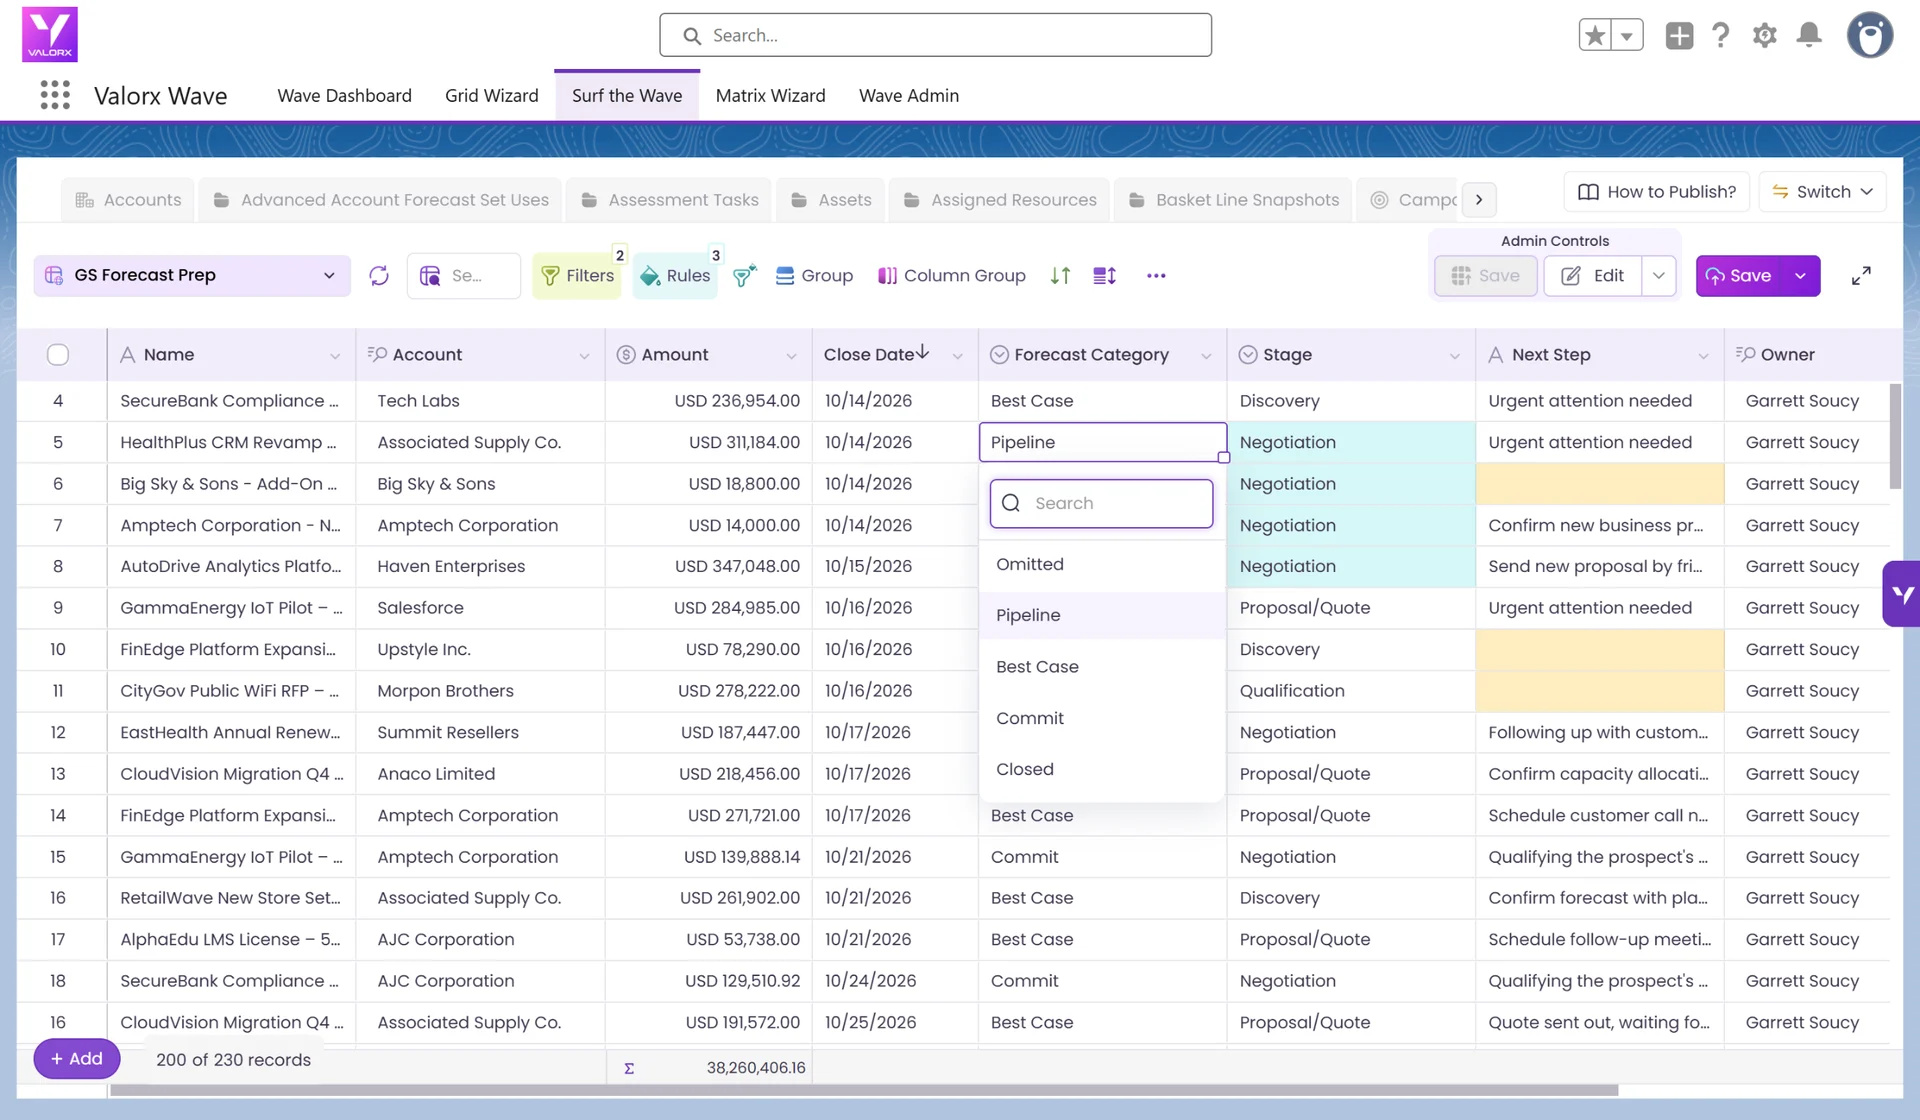Select Commit in the forecast category list
This screenshot has width=1920, height=1120.
pyautogui.click(x=1030, y=718)
